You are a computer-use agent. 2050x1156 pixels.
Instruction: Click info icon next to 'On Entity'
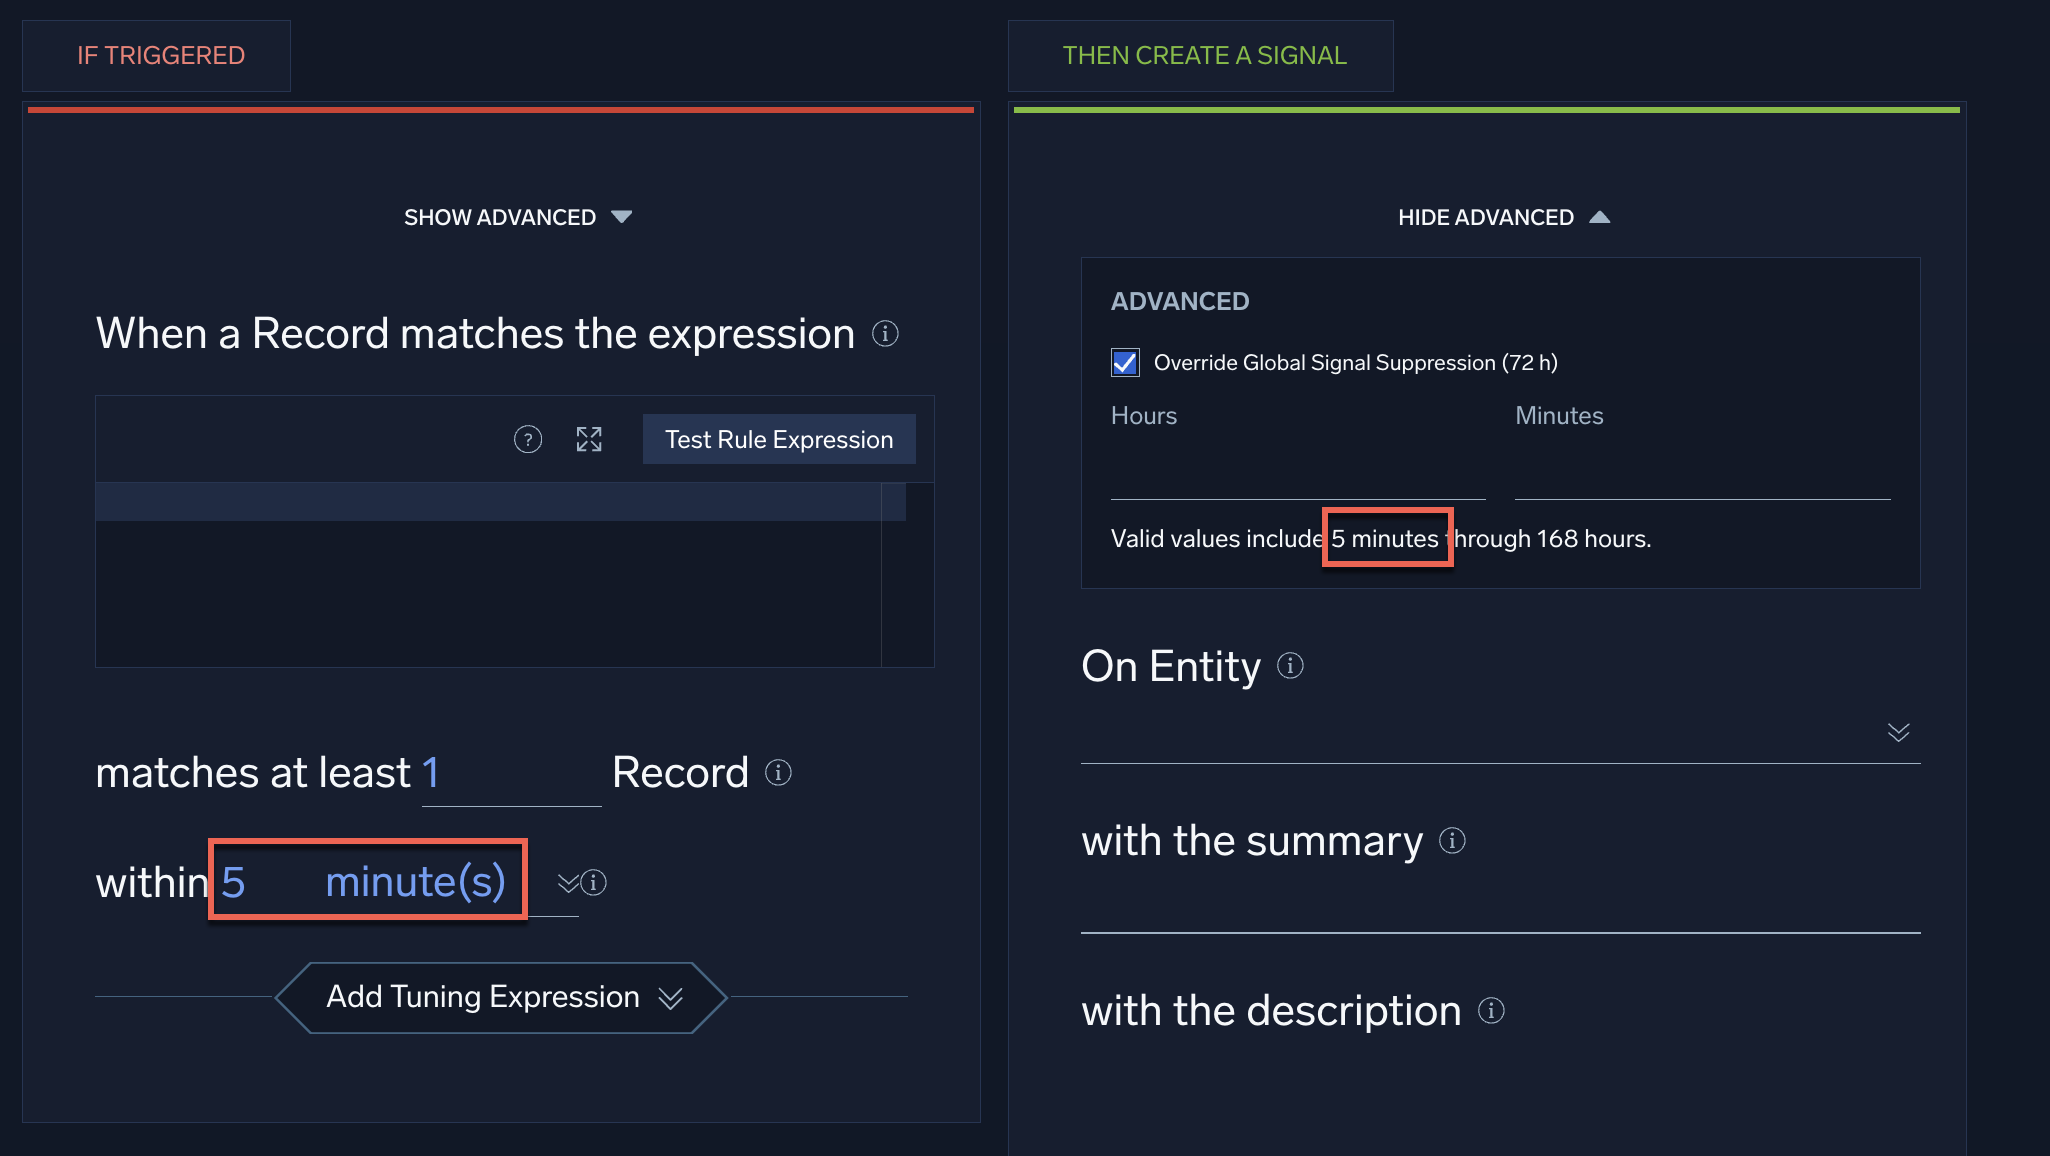tap(1290, 666)
